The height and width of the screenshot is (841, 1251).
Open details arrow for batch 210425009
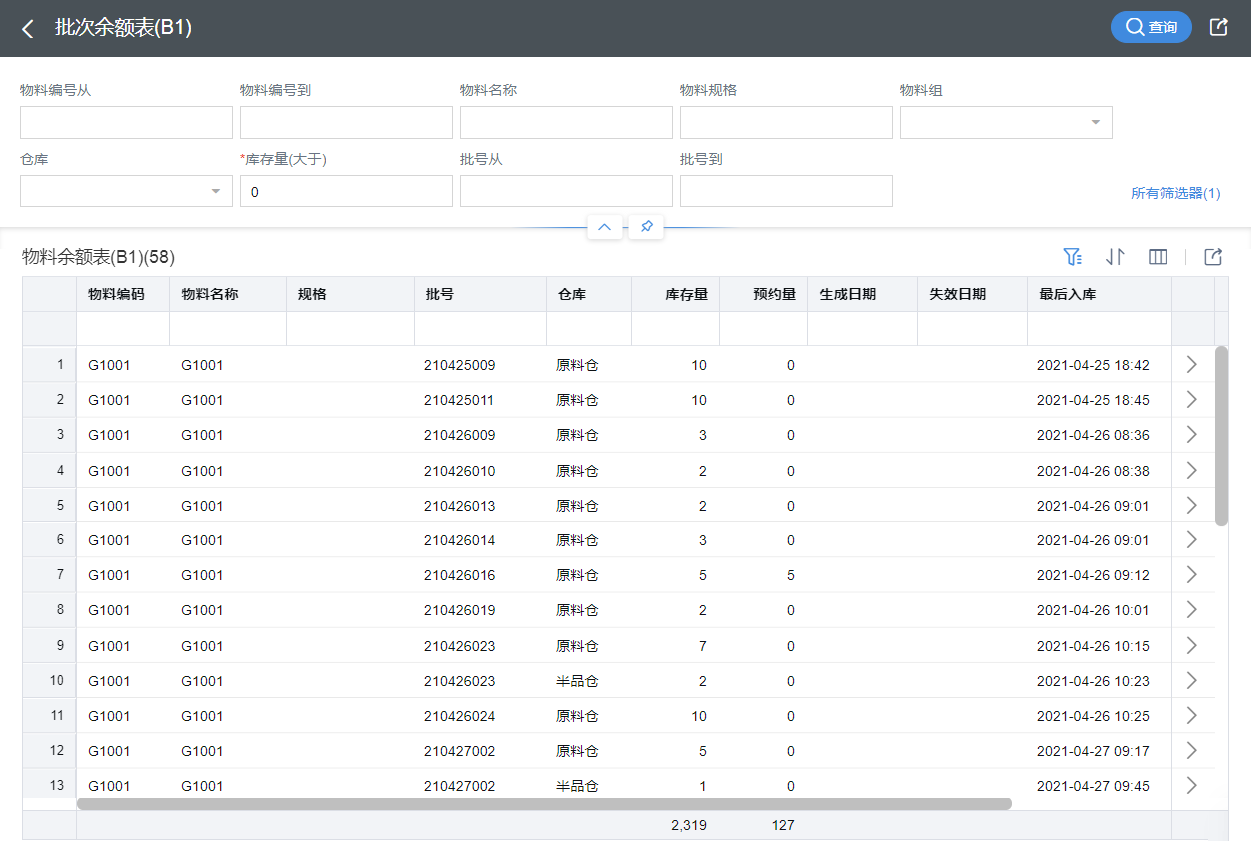pyautogui.click(x=1191, y=365)
